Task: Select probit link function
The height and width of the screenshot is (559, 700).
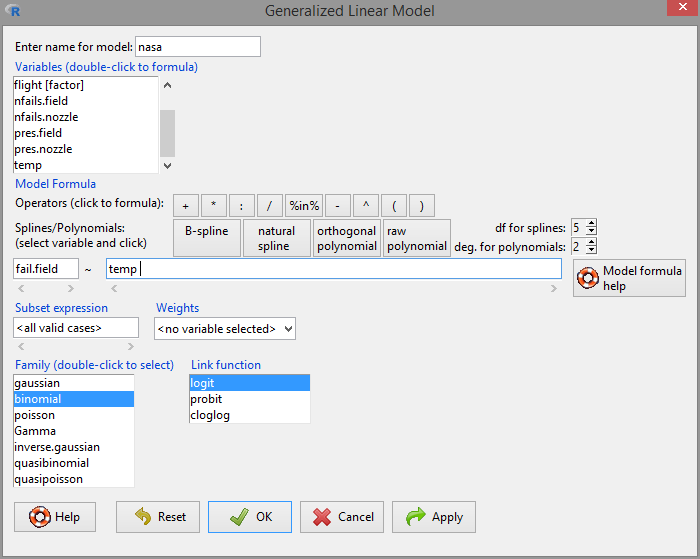Action: pos(250,399)
